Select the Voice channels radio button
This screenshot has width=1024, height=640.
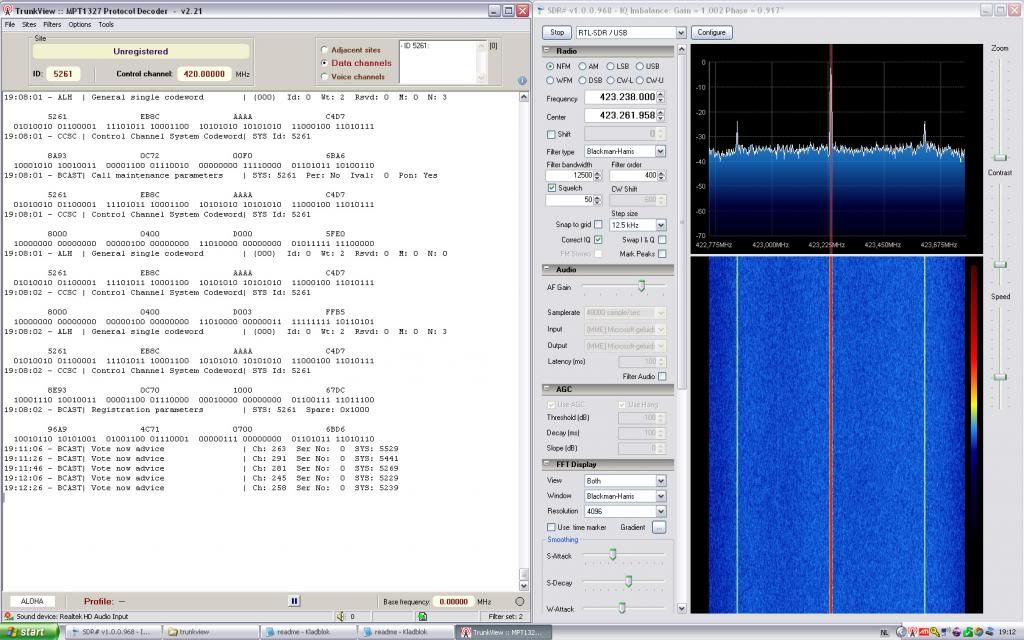[x=325, y=76]
